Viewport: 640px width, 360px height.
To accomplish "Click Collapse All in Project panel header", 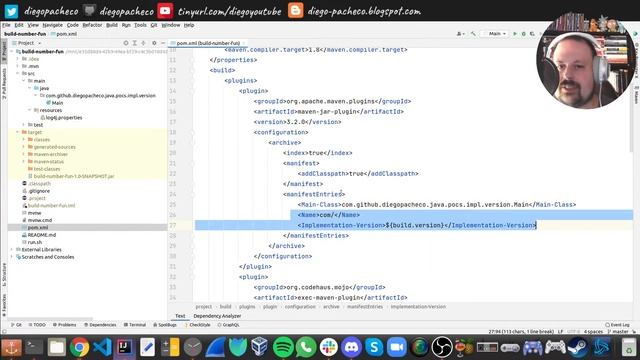I will tap(144, 43).
